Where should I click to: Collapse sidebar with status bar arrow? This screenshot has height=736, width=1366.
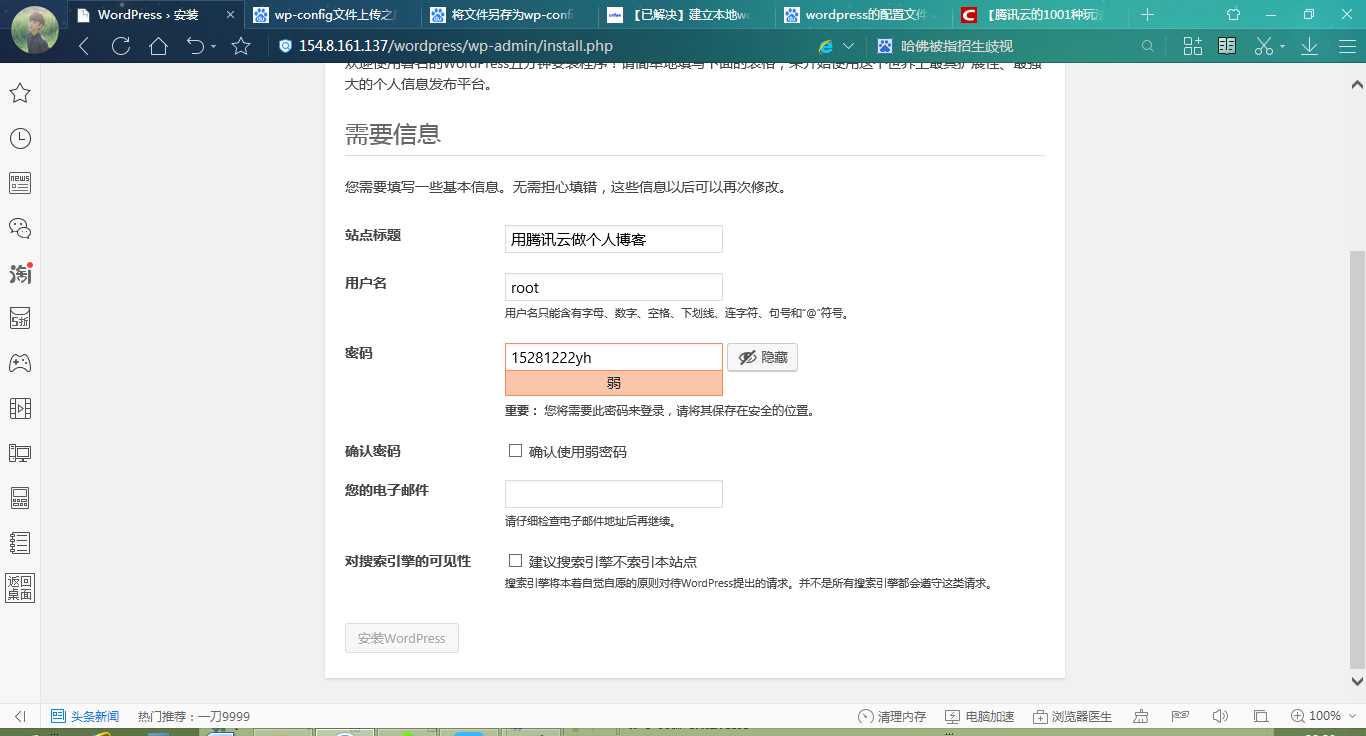click(20, 716)
